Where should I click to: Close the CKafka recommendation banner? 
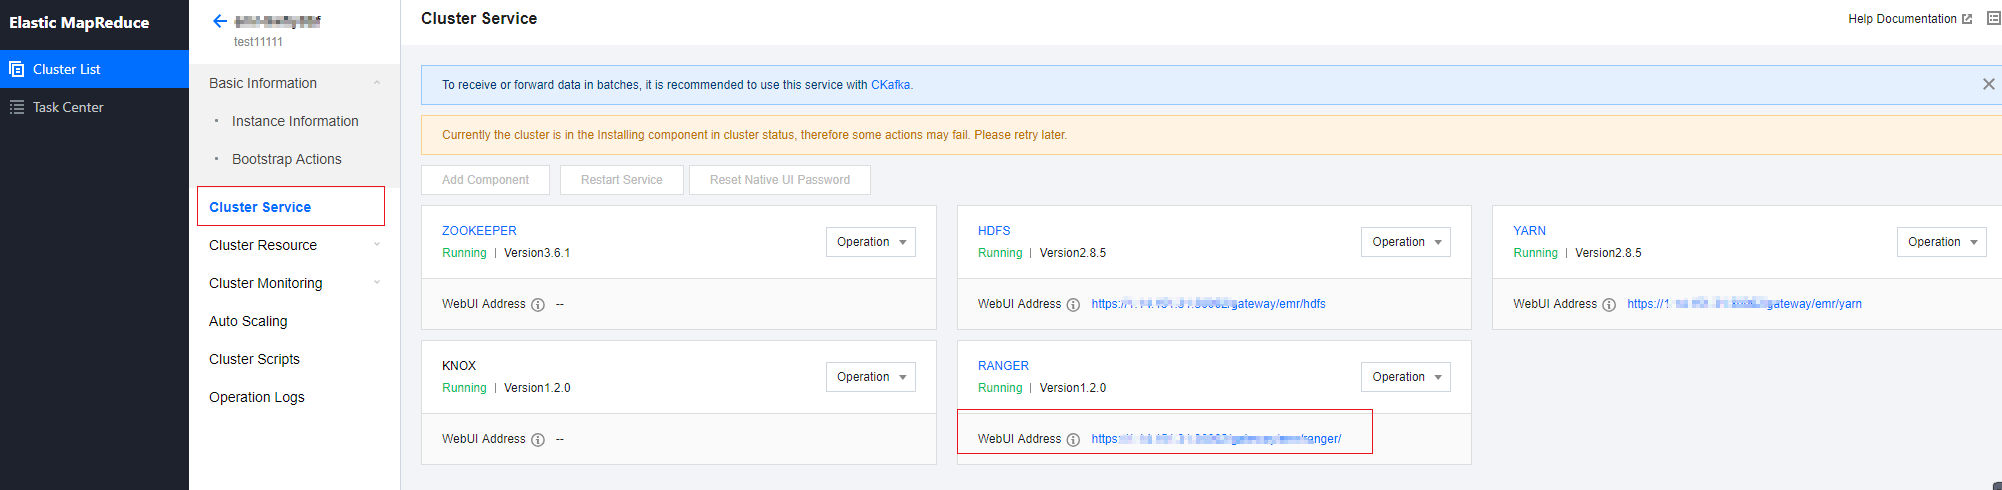pos(1988,85)
